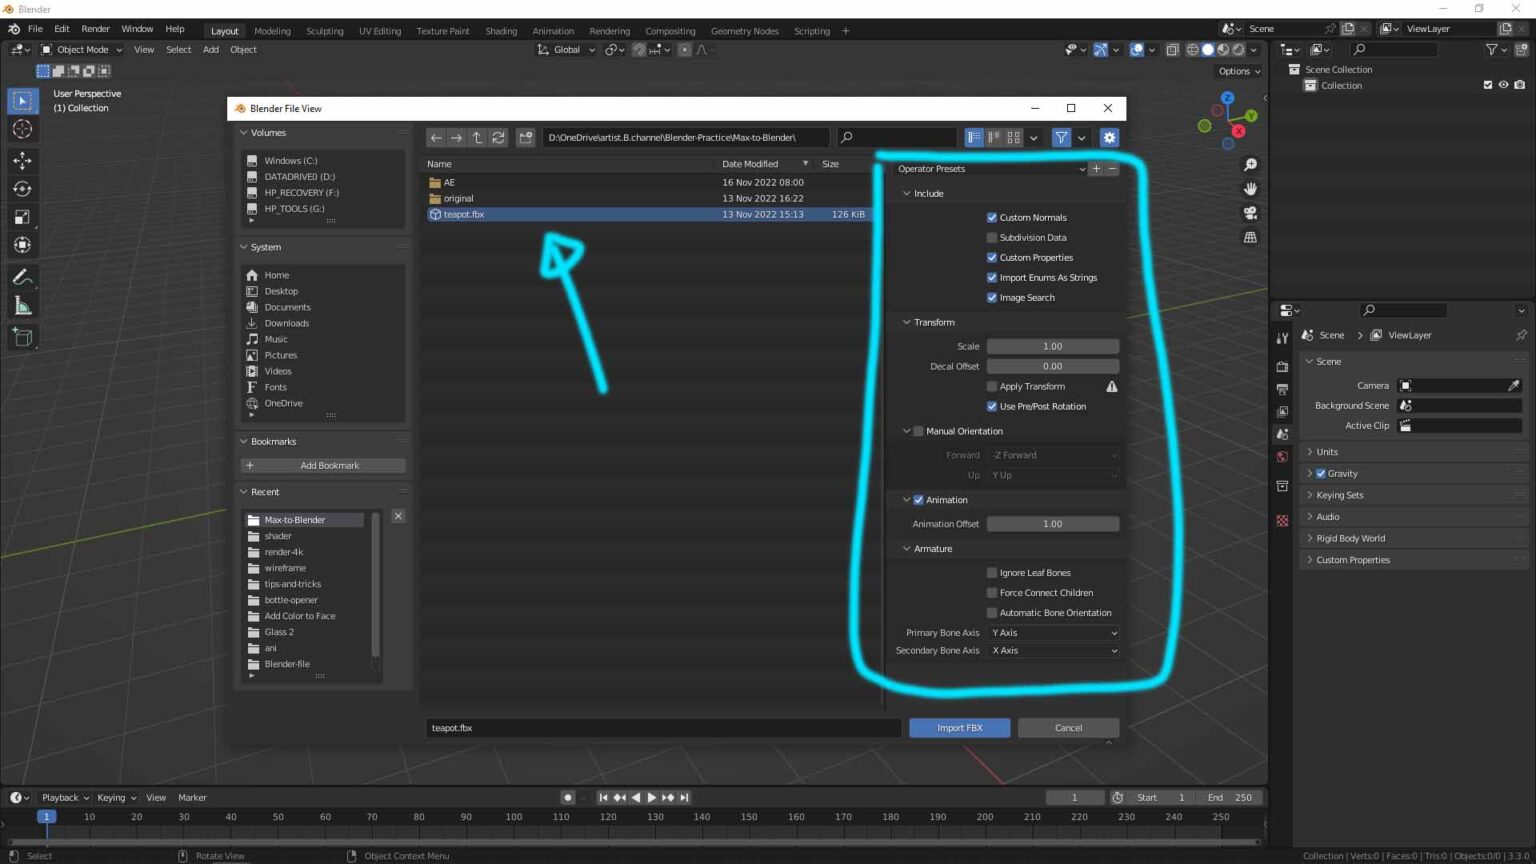This screenshot has height=864, width=1536.
Task: Go back in the file browser
Action: (x=436, y=138)
